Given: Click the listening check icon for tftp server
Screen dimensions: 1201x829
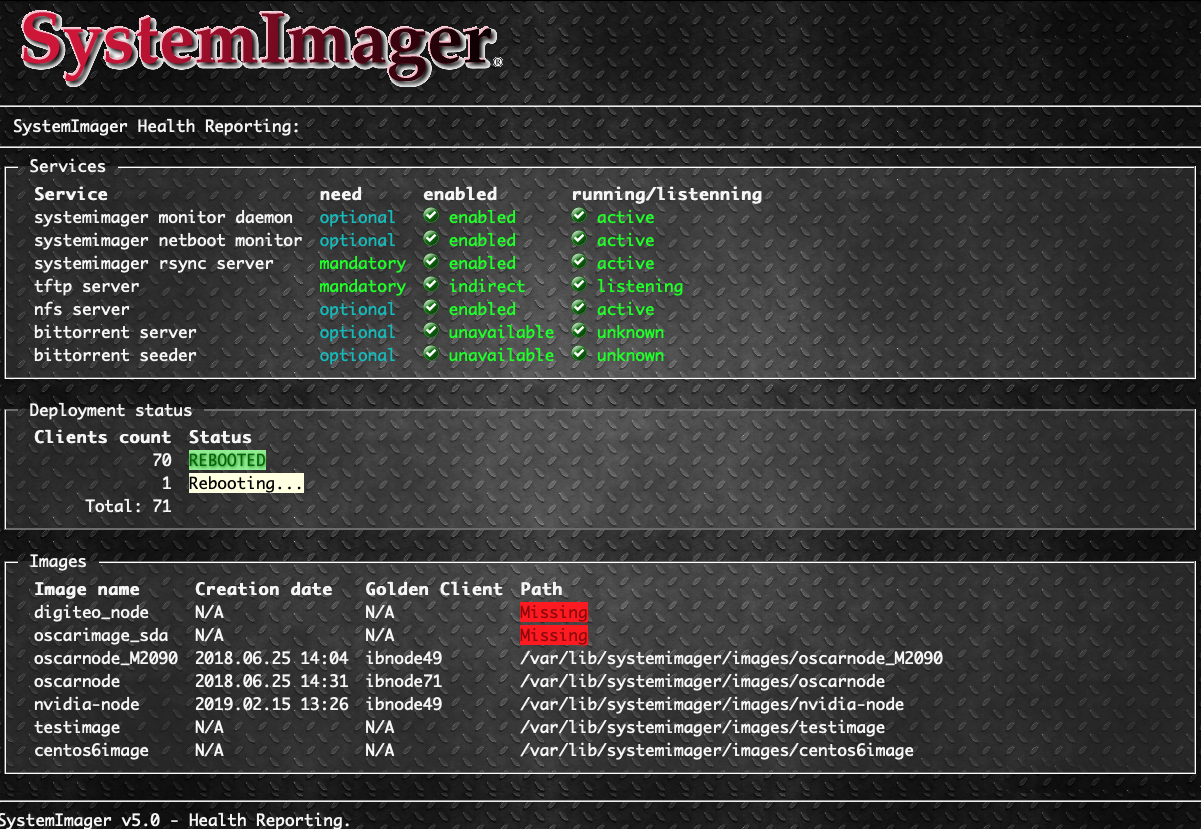Looking at the screenshot, I should pos(579,285).
